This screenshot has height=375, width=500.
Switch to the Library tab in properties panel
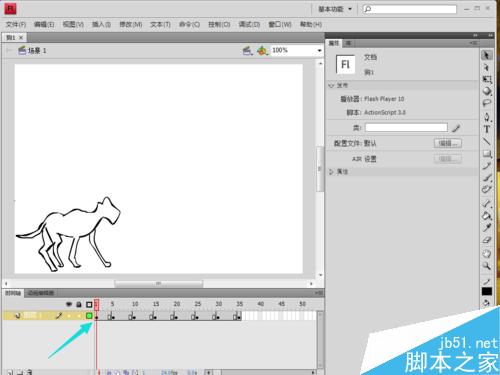point(348,43)
